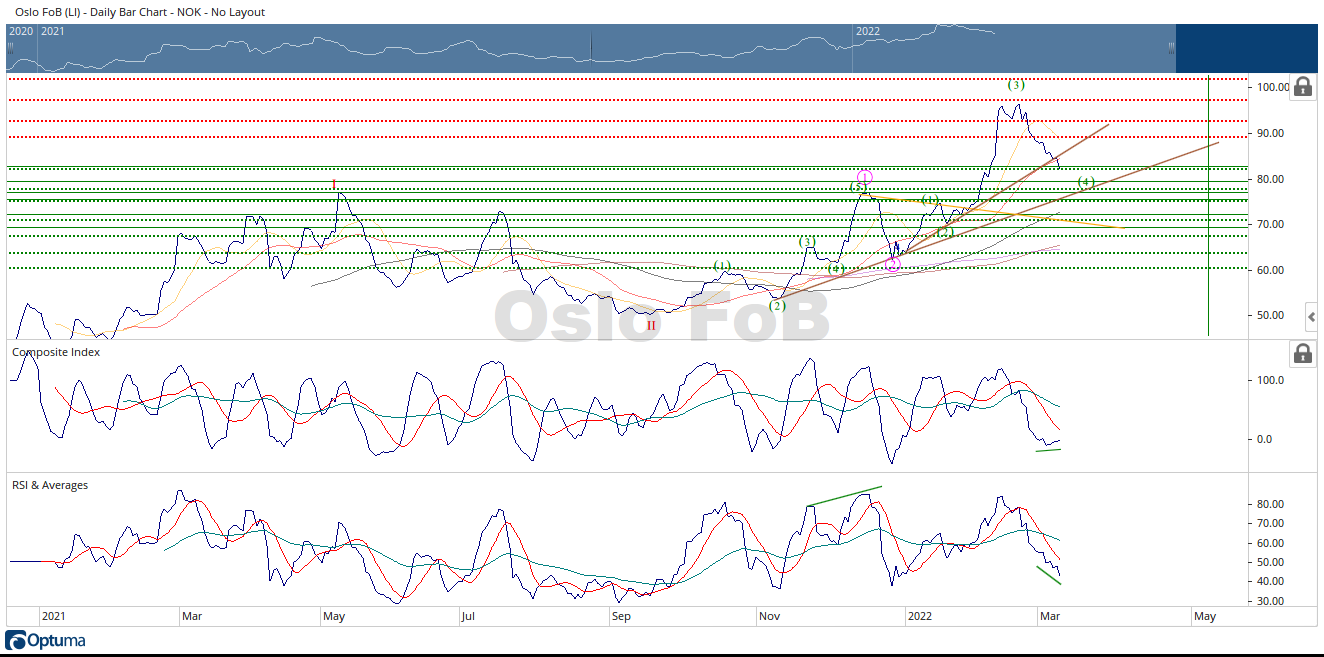Select the falling green line below the latest RSI
The image size is (1324, 657).
tap(1048, 575)
